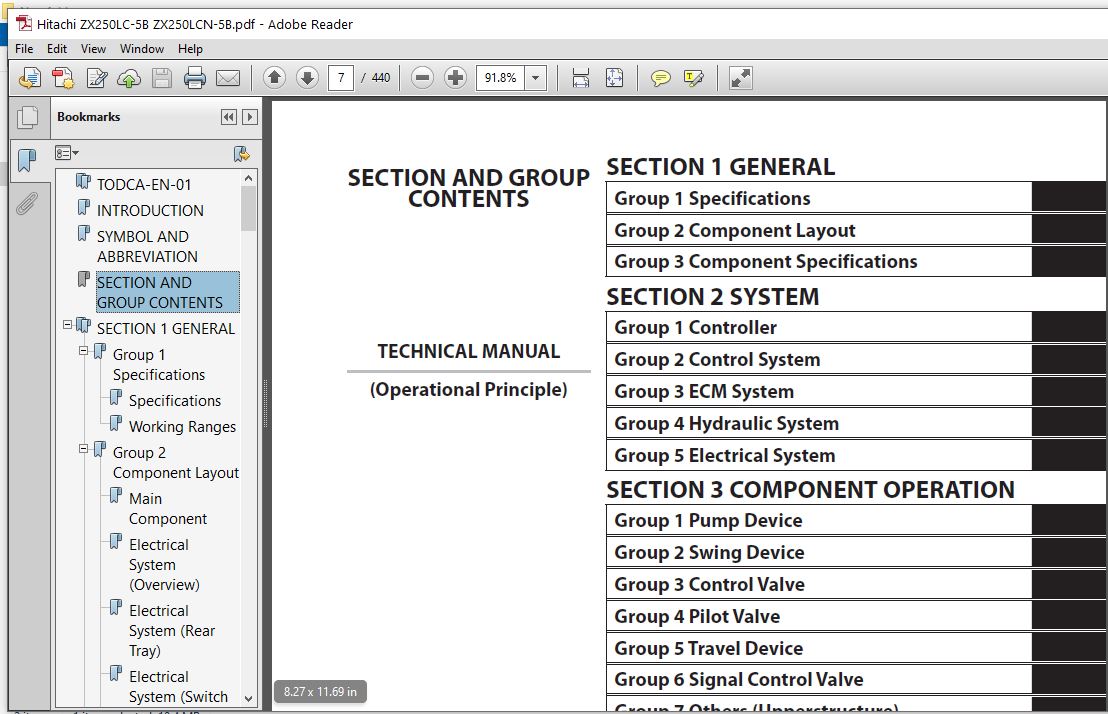1108x714 pixels.
Task: Expand the Bookmarks panel with right arrow
Action: point(249,117)
